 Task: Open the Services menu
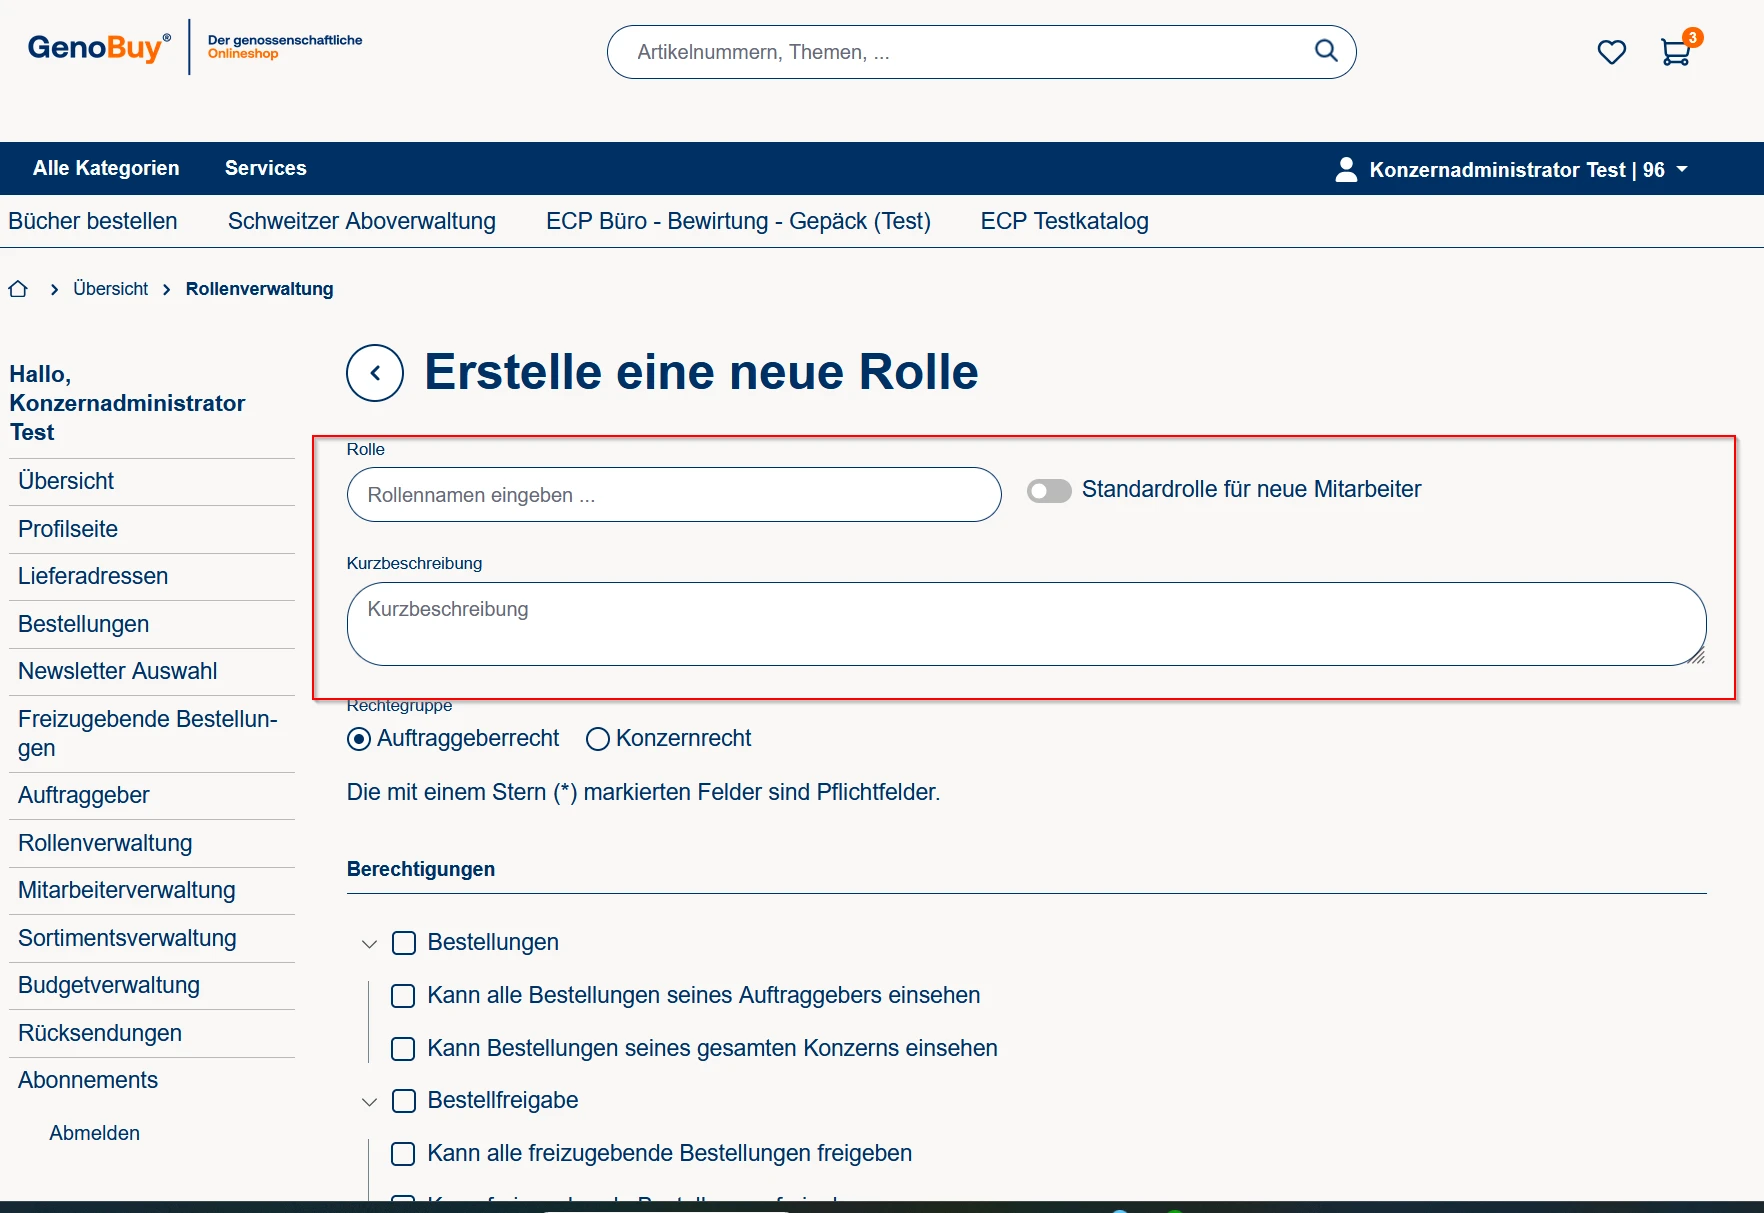[265, 168]
